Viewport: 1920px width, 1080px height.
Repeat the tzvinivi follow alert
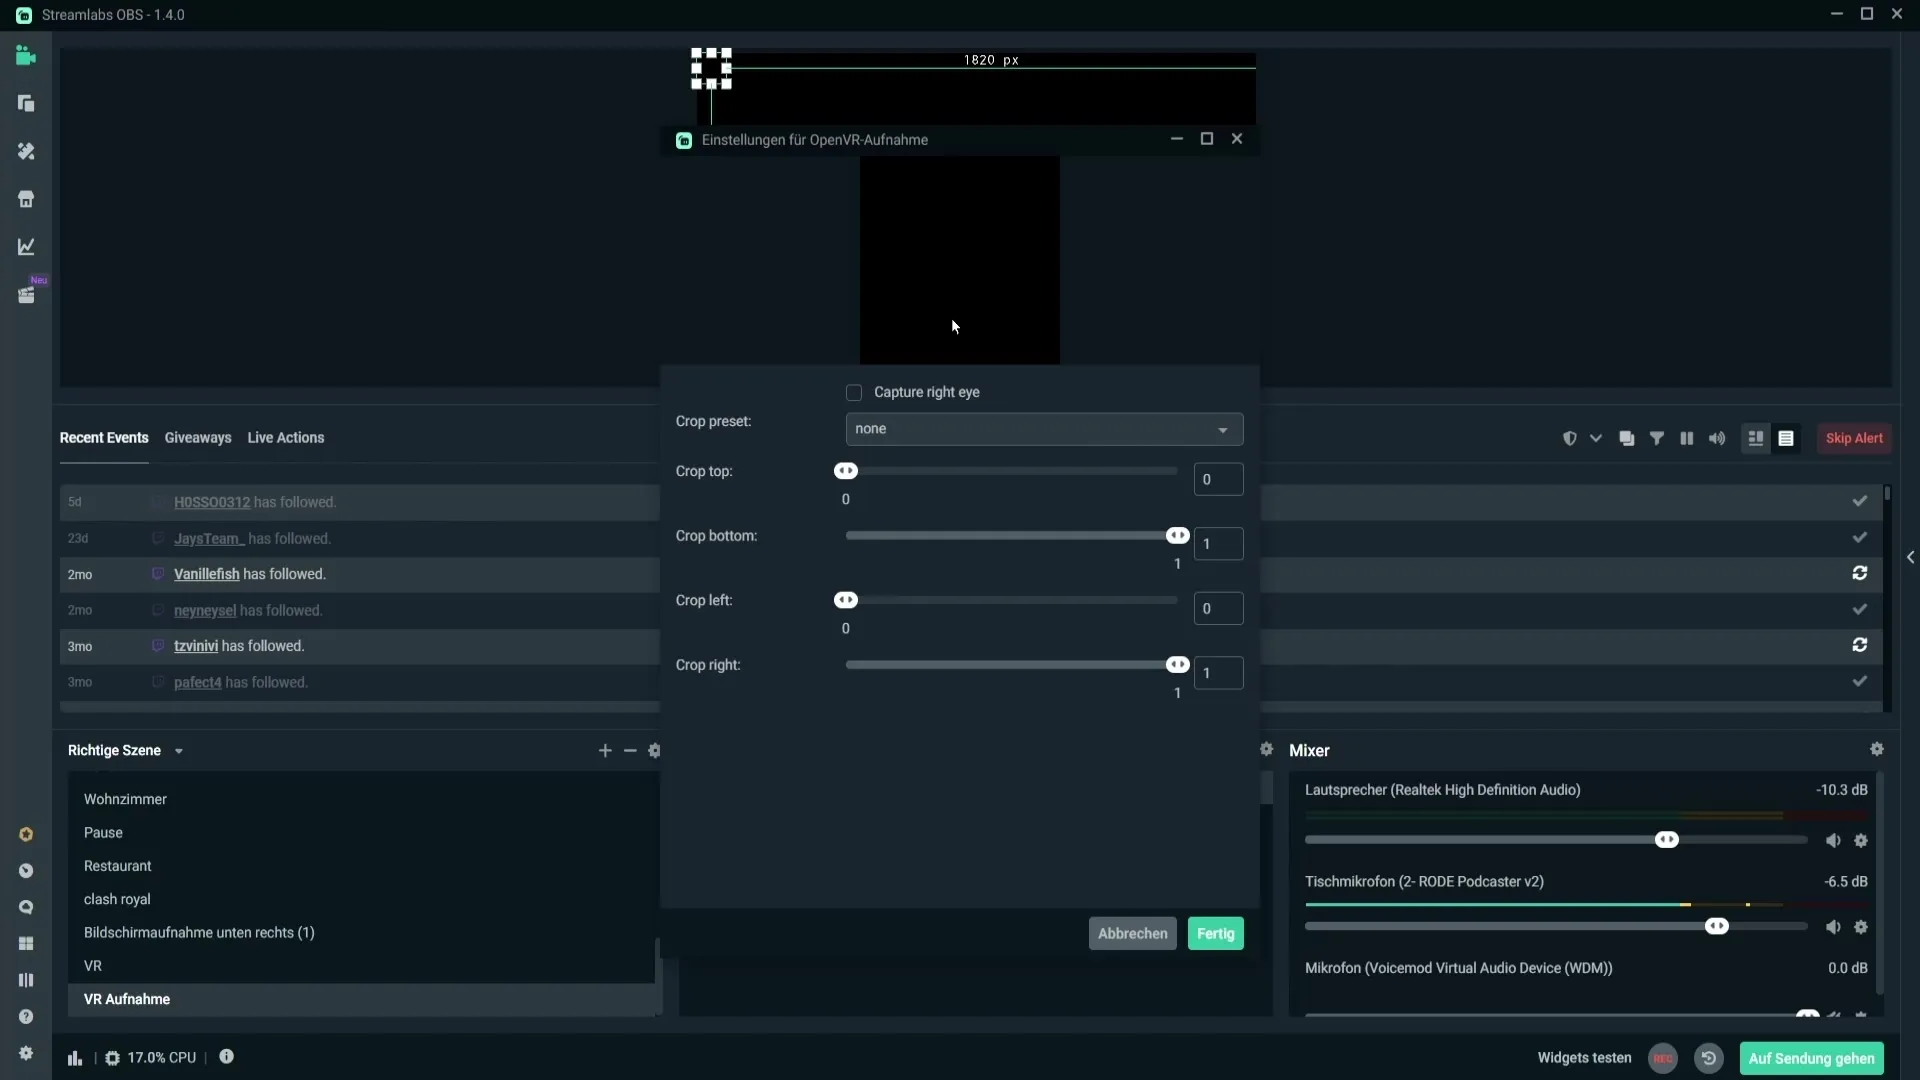(x=1860, y=645)
